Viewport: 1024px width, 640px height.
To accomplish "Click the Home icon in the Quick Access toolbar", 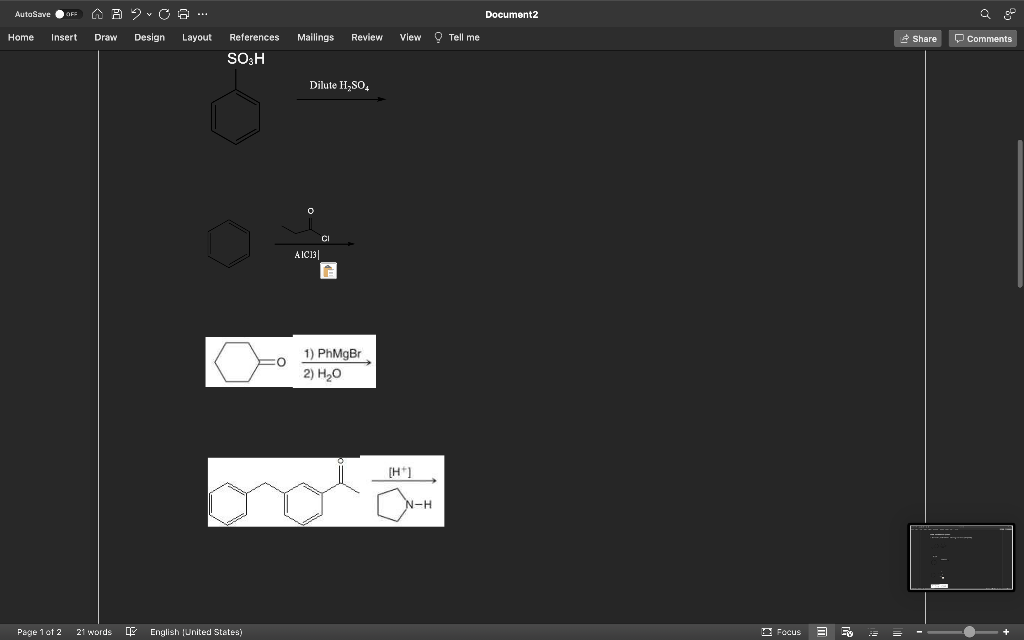I will pos(97,14).
